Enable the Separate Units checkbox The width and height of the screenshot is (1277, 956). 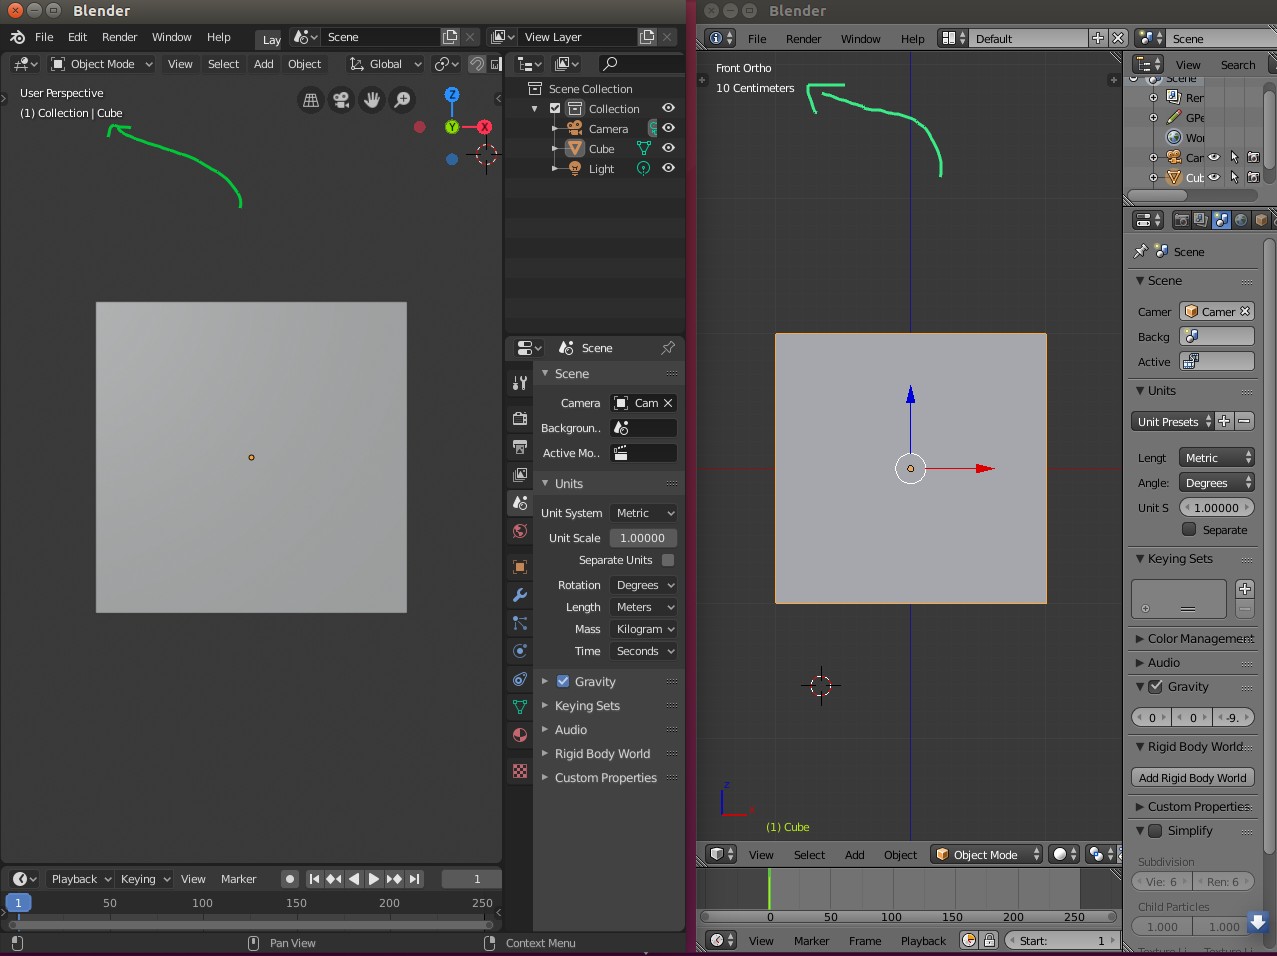(x=668, y=560)
